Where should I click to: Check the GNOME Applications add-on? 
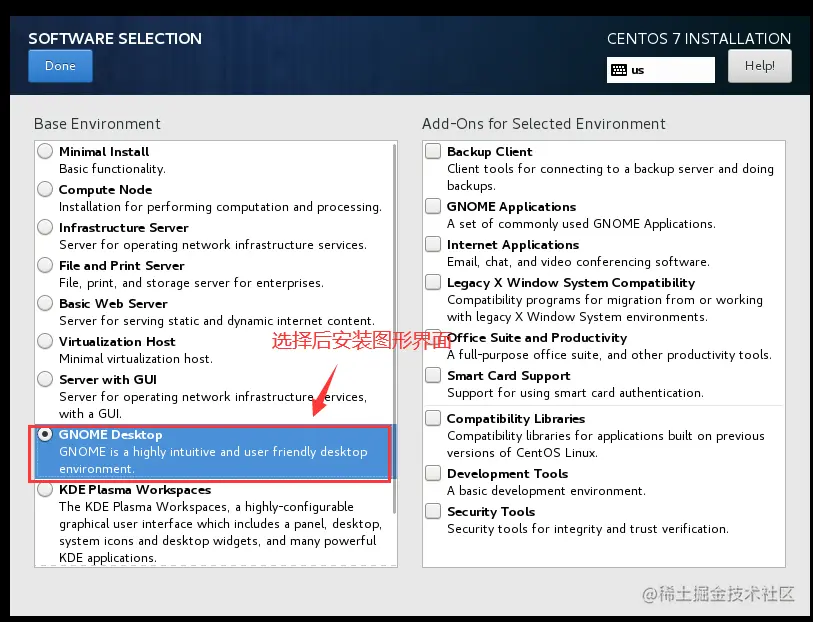[433, 206]
